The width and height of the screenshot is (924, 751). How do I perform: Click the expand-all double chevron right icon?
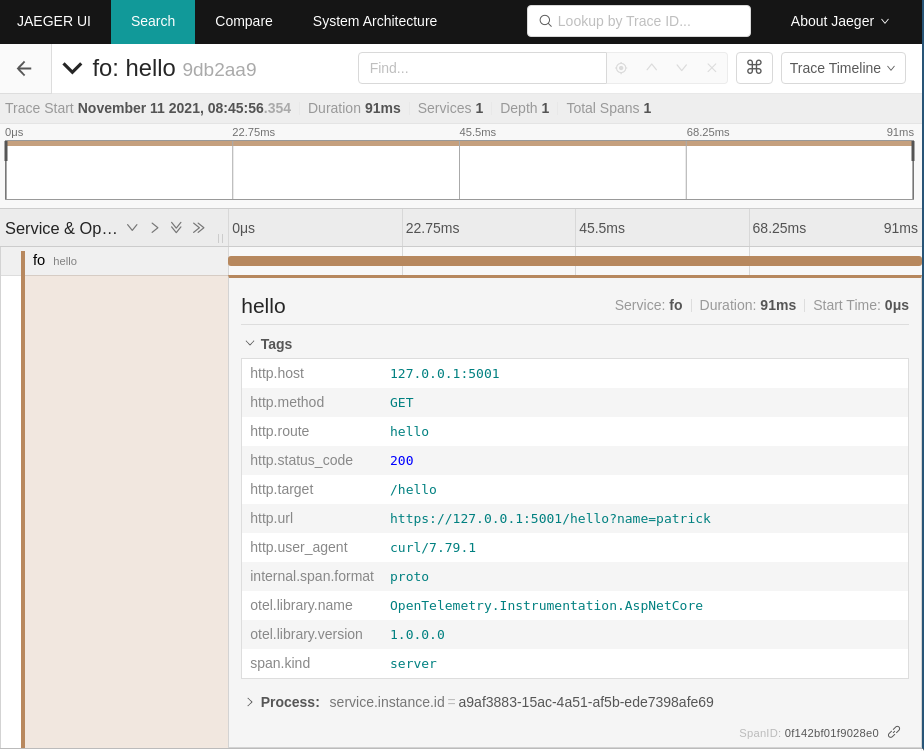pyautogui.click(x=199, y=228)
